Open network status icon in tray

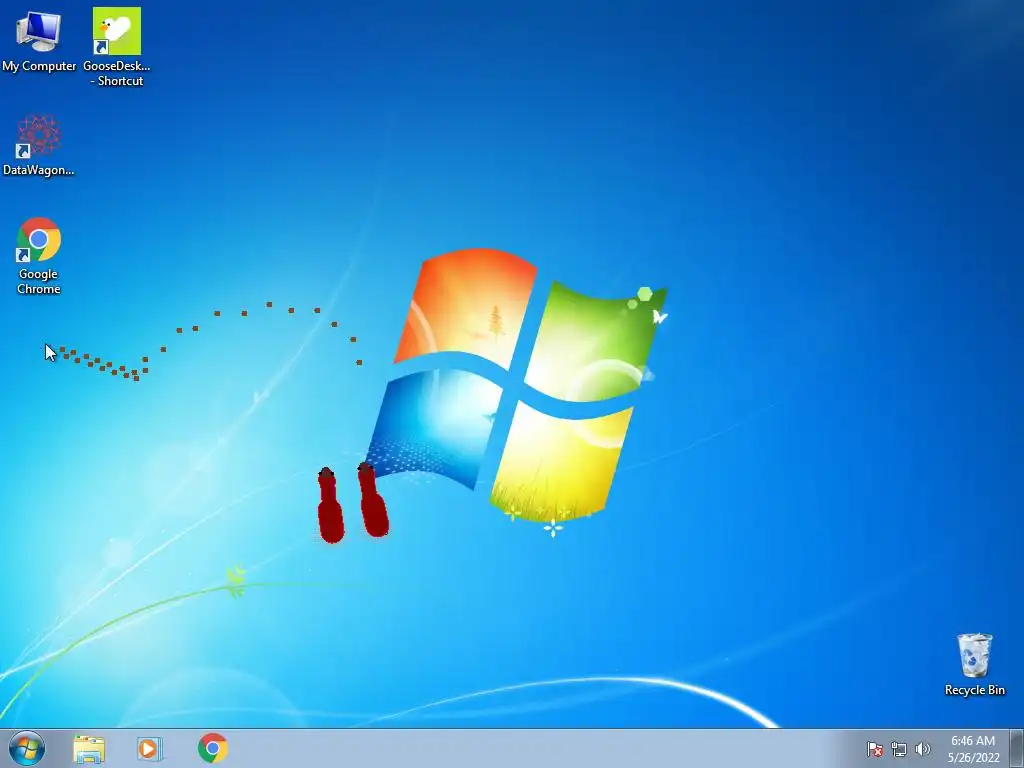tap(899, 749)
